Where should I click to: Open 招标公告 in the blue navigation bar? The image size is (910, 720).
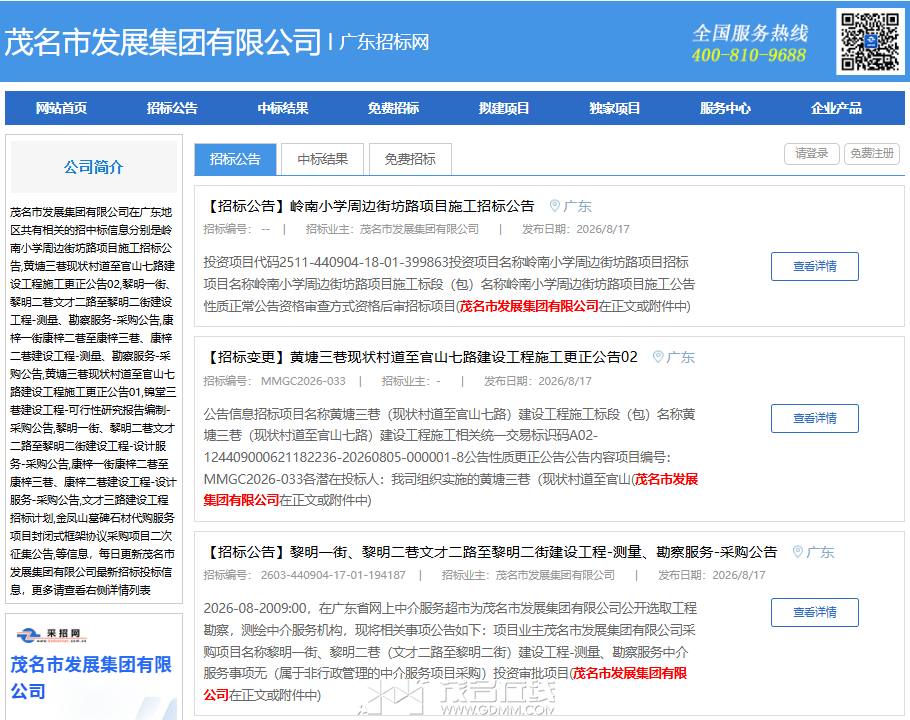tap(172, 108)
